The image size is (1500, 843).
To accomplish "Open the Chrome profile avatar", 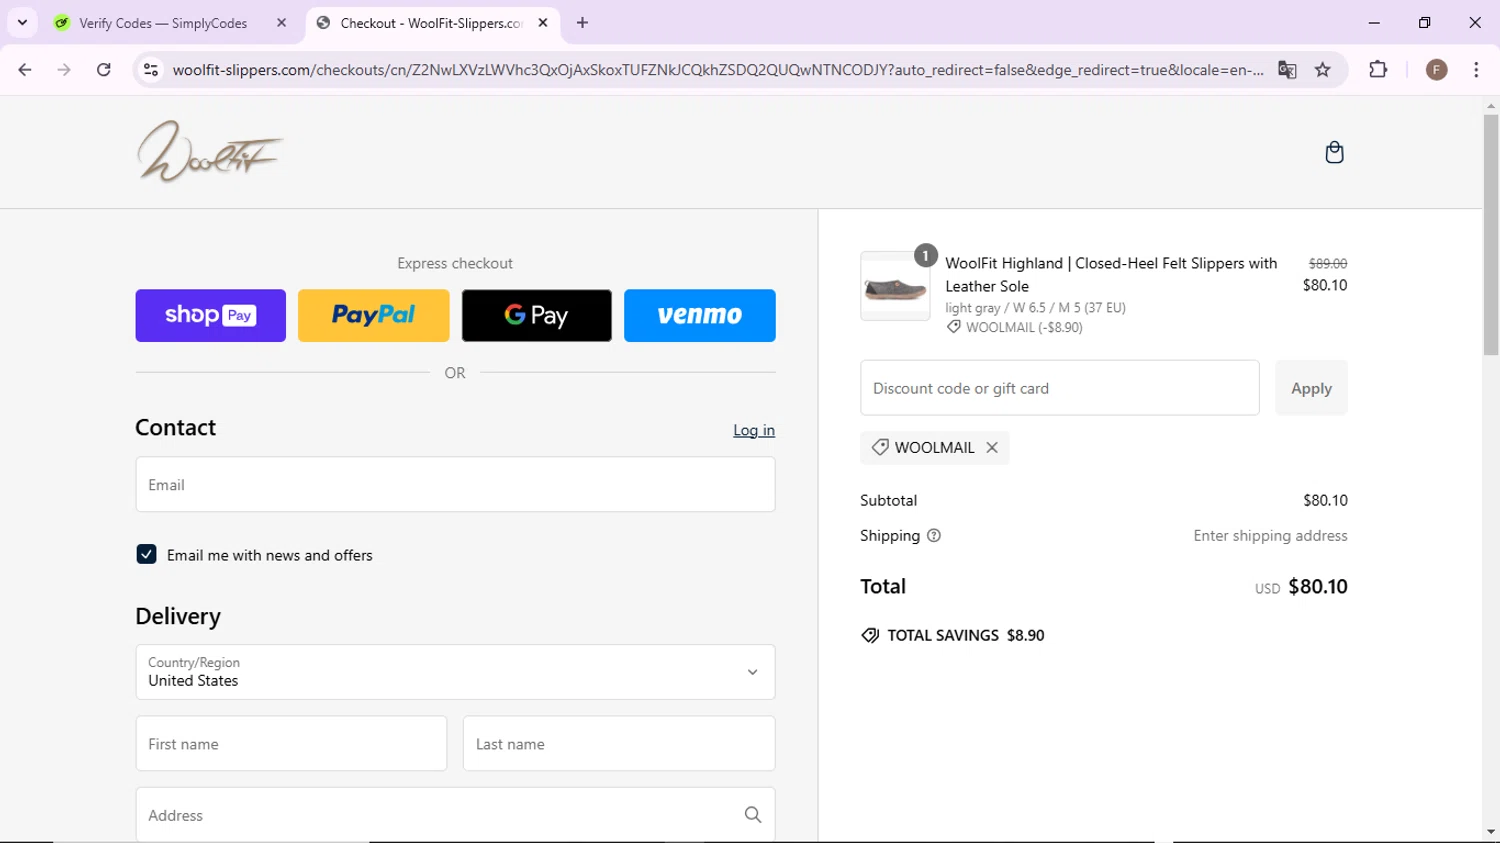I will tap(1437, 70).
